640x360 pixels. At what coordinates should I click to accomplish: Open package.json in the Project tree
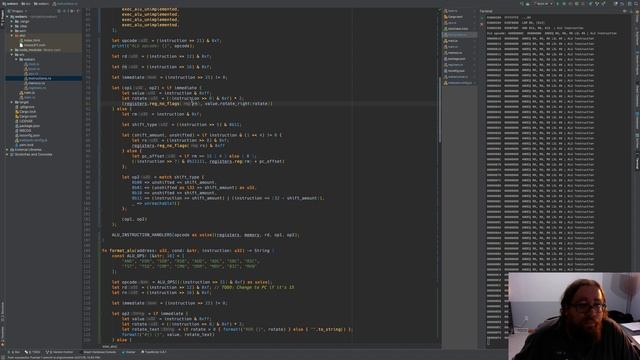point(29,126)
